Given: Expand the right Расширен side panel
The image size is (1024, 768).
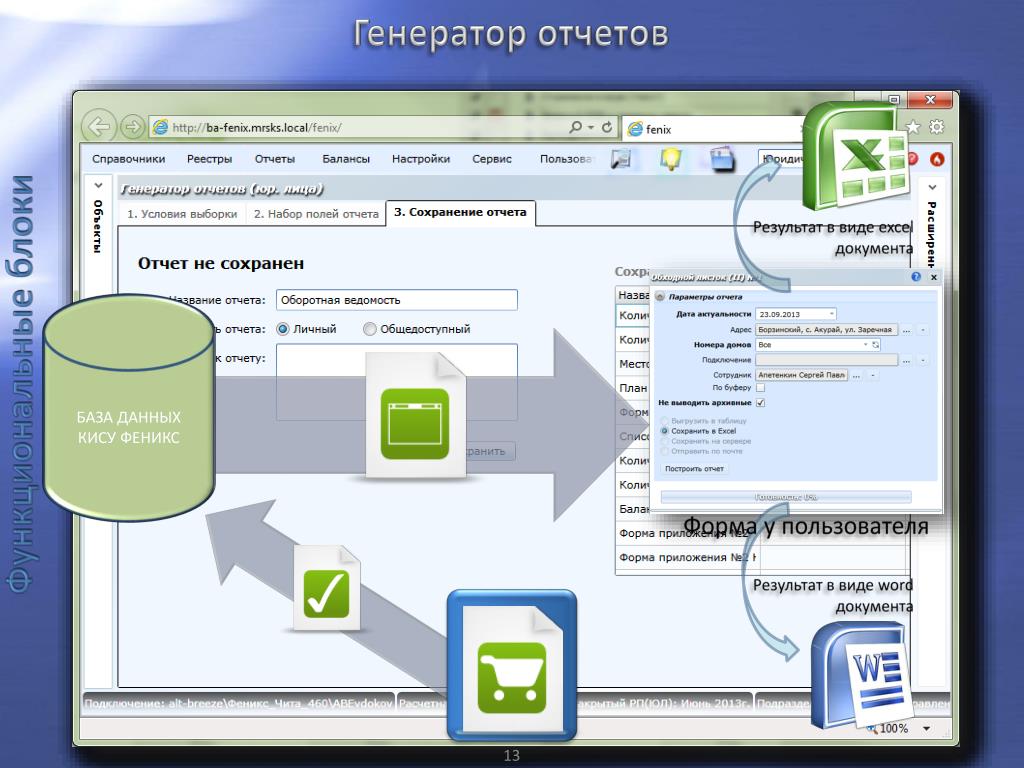Looking at the screenshot, I should (932, 187).
